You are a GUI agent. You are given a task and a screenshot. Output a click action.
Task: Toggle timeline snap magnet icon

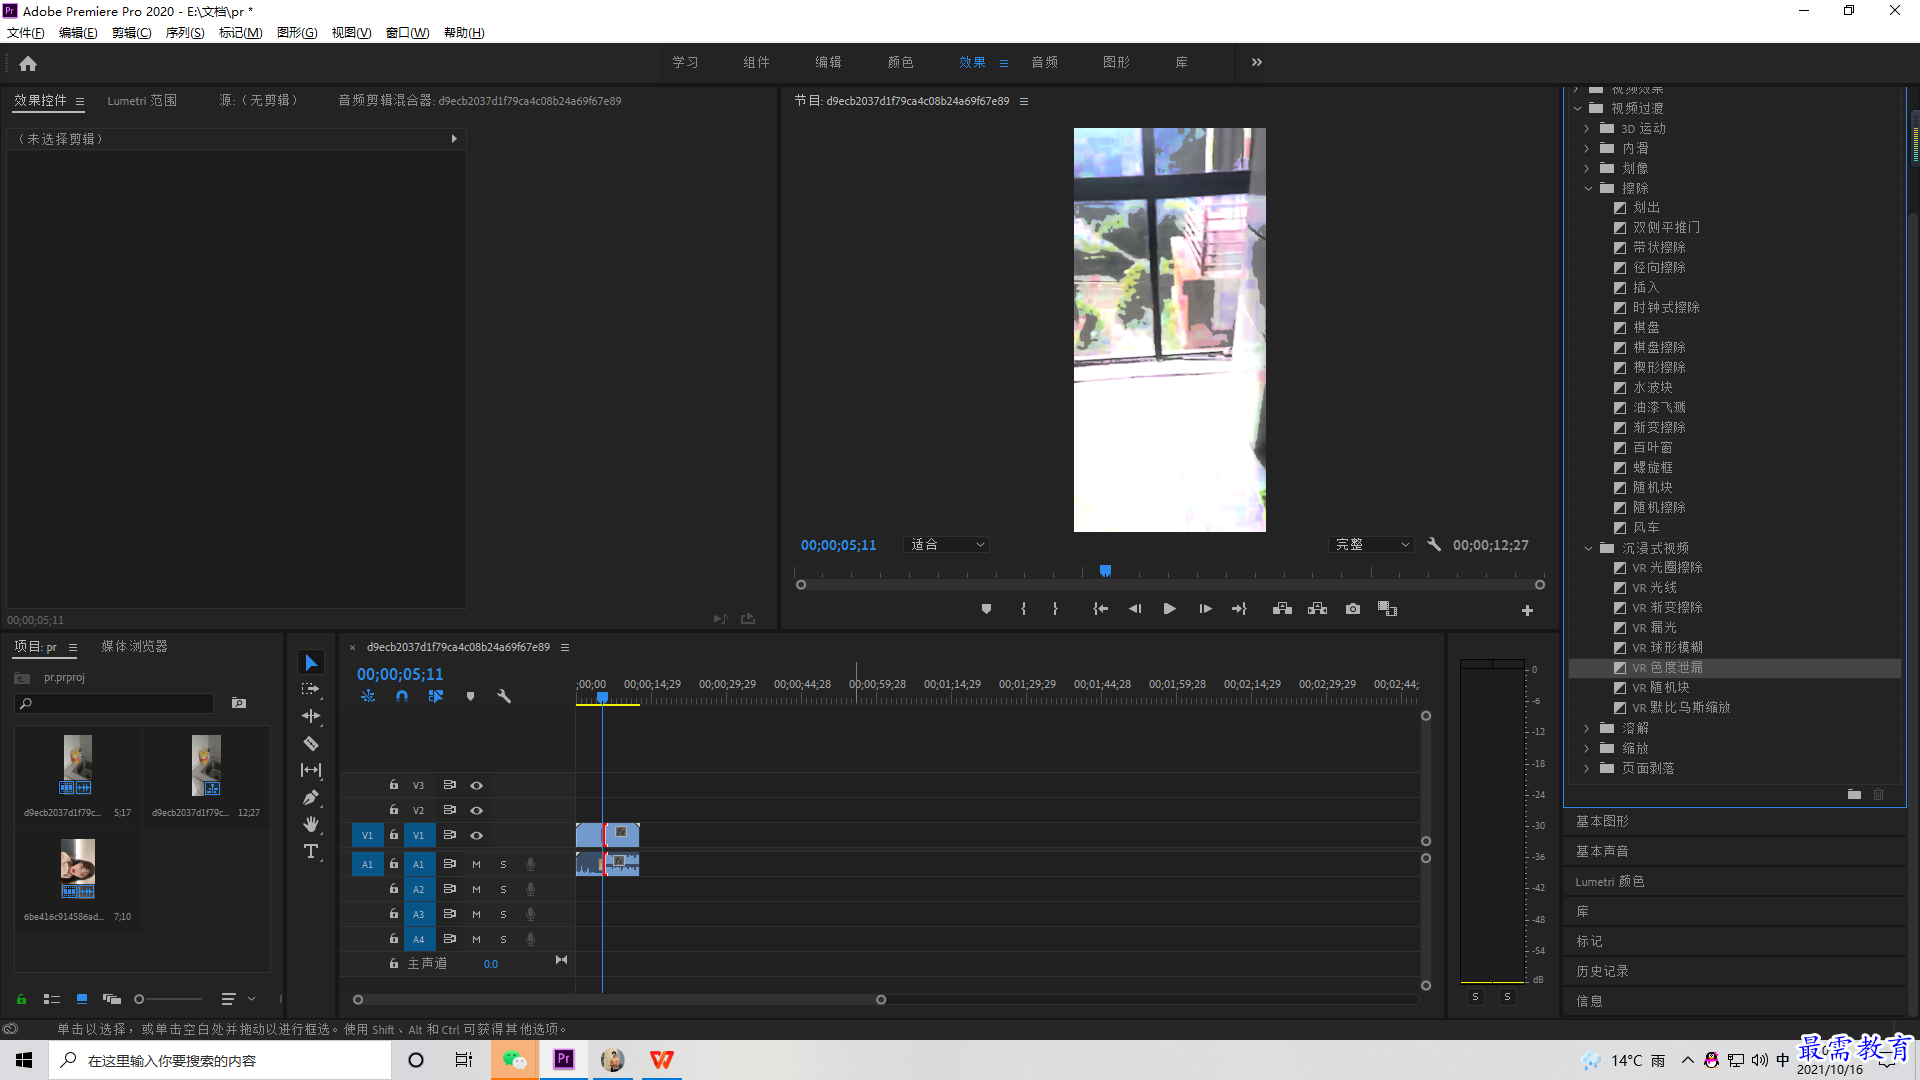point(402,696)
